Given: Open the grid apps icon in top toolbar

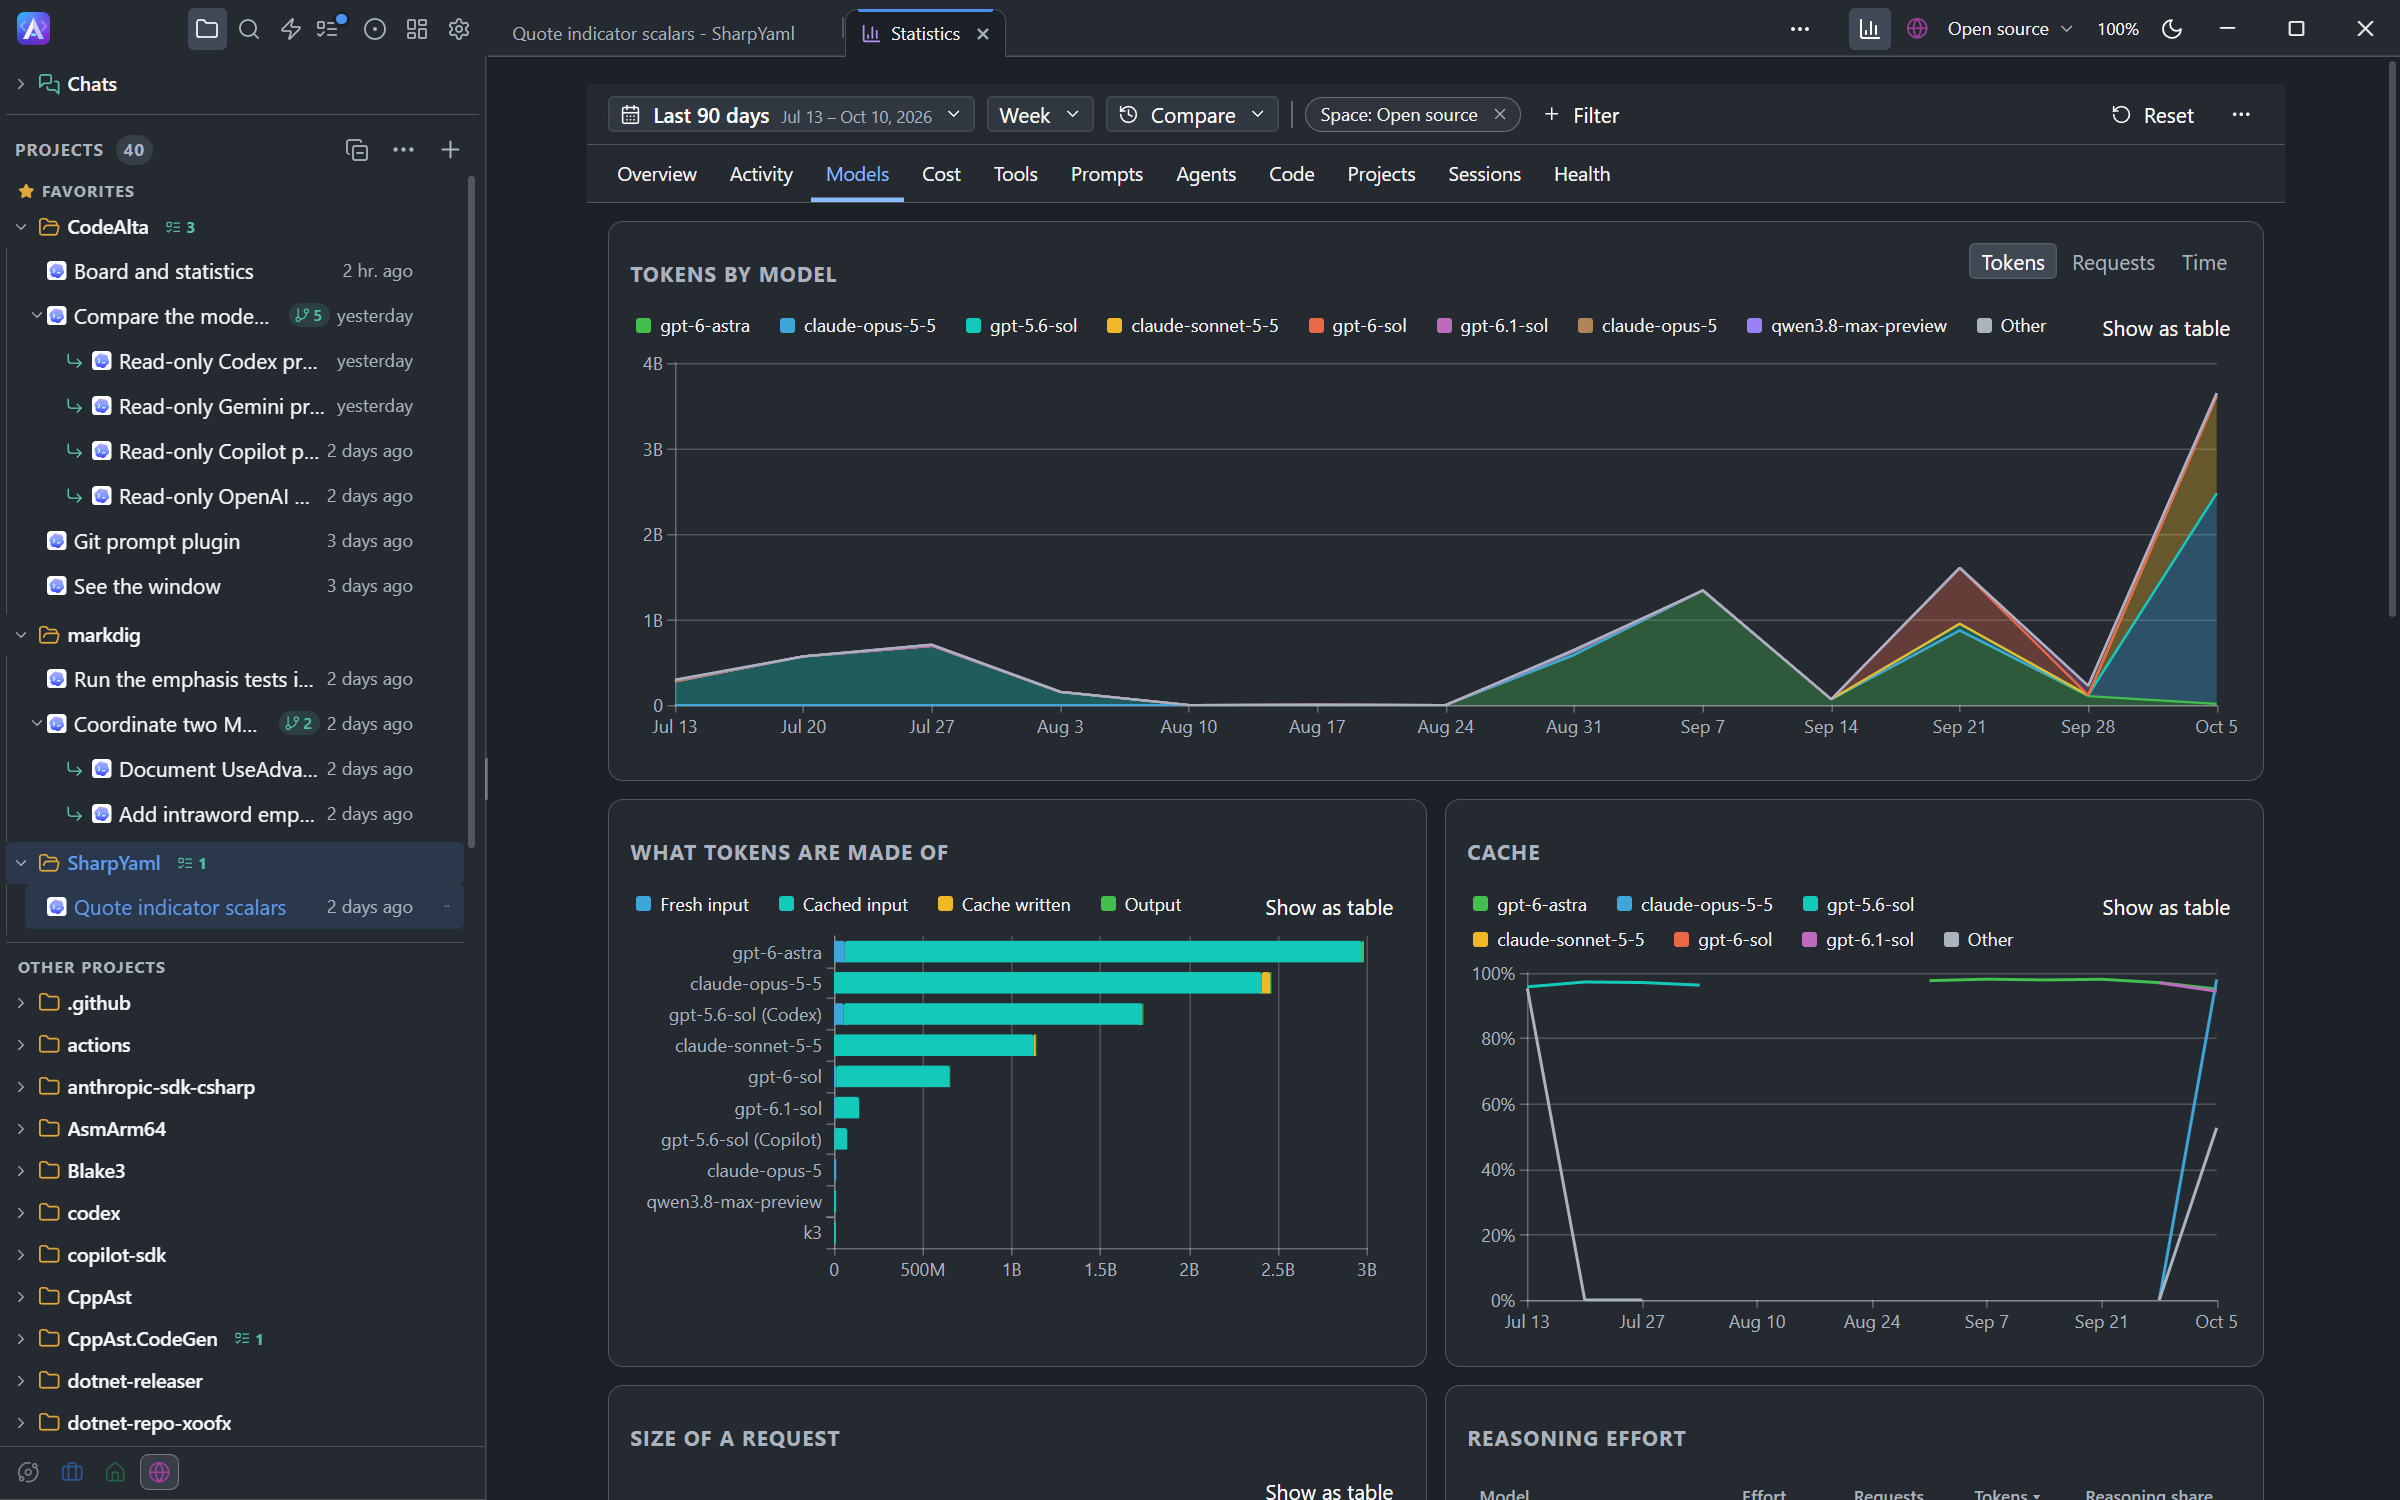Looking at the screenshot, I should [x=417, y=29].
